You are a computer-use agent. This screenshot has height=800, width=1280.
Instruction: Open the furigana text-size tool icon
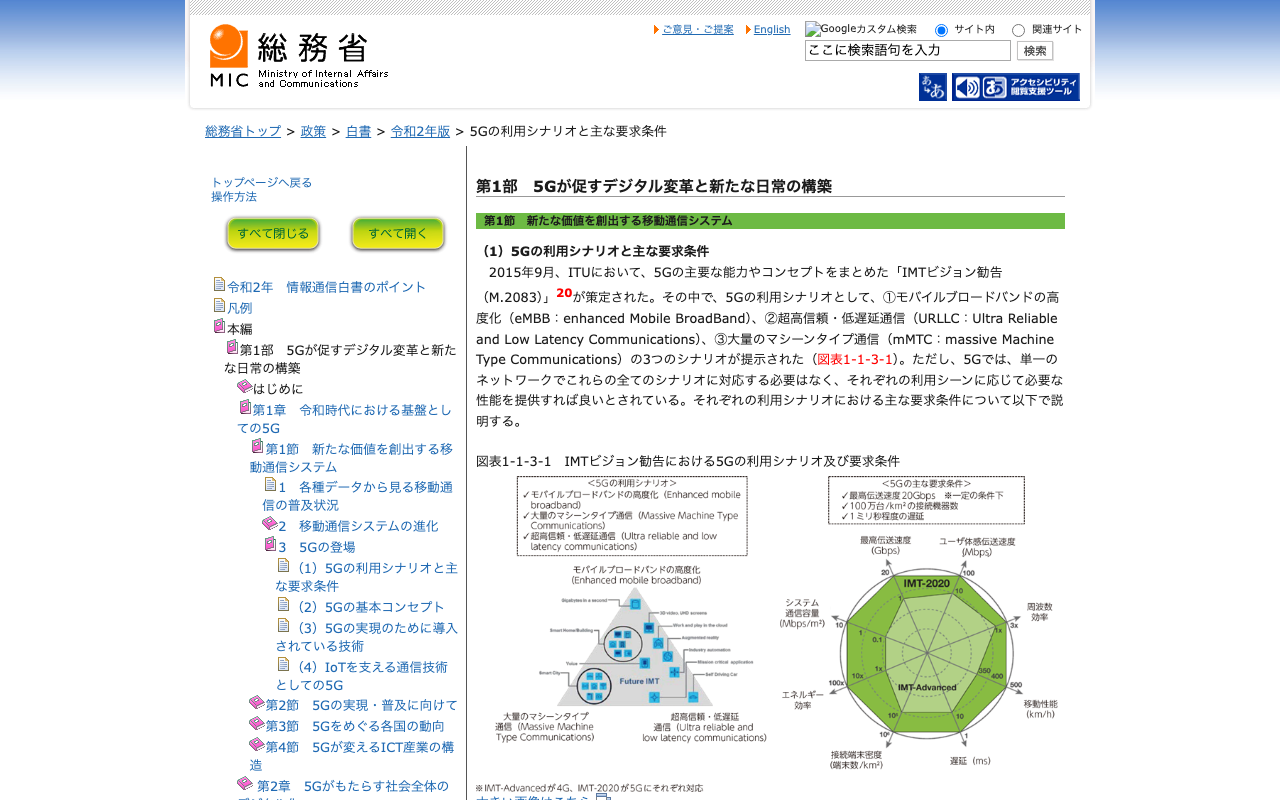click(x=933, y=87)
